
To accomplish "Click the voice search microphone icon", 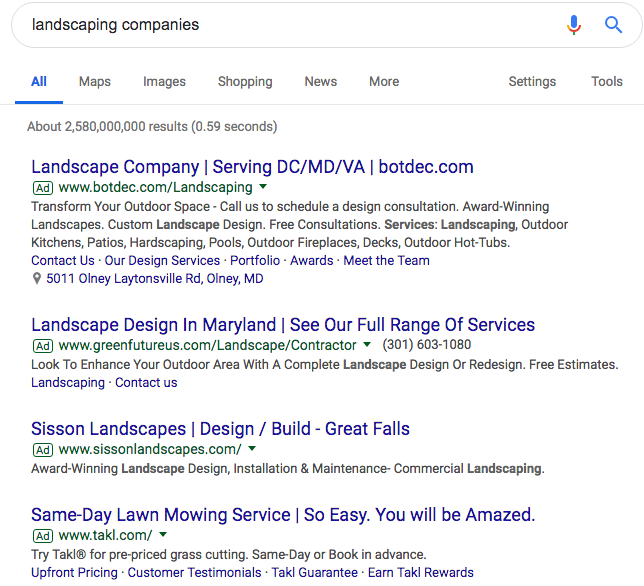I will point(574,25).
